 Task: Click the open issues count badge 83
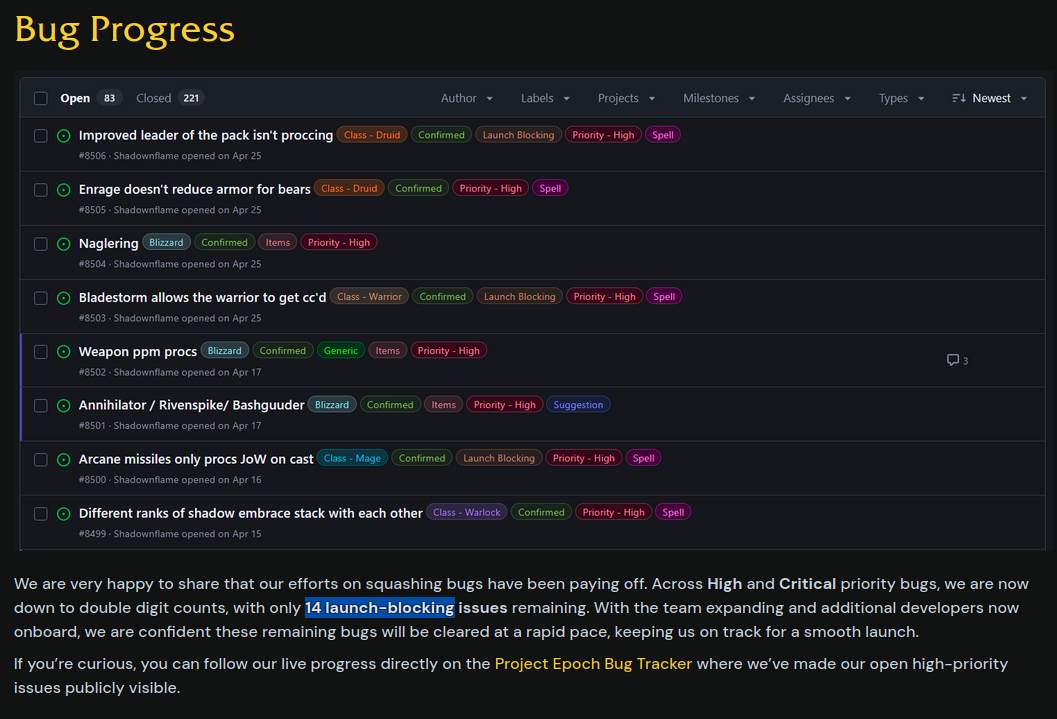[109, 98]
